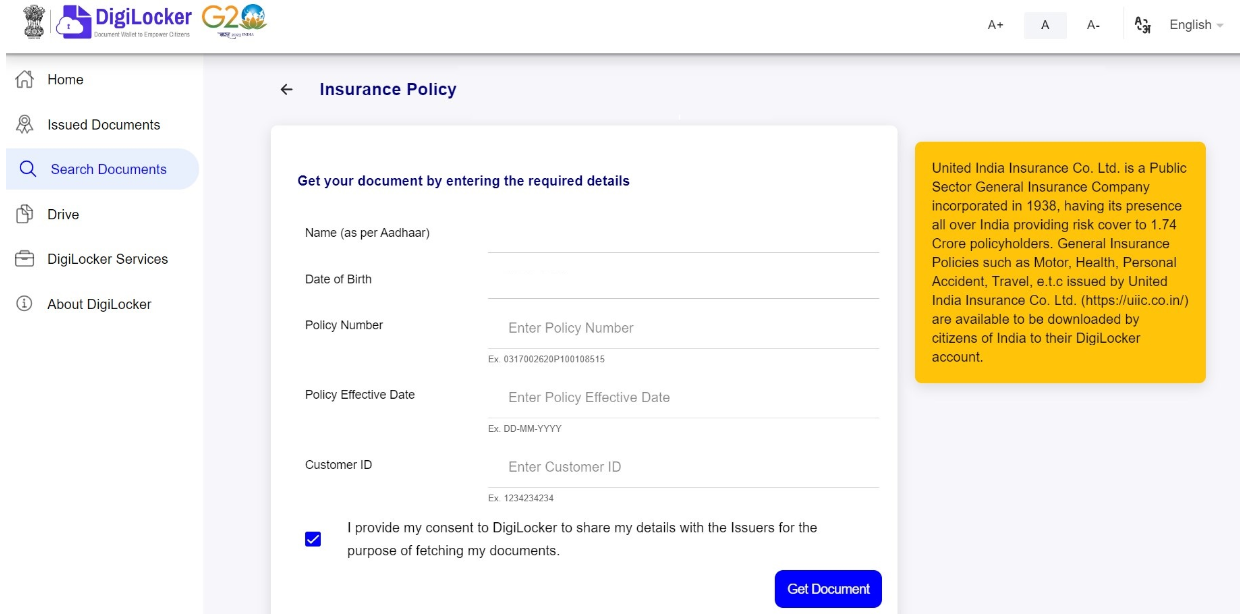Decrease font size with A-
1240x614 pixels.
[1093, 25]
